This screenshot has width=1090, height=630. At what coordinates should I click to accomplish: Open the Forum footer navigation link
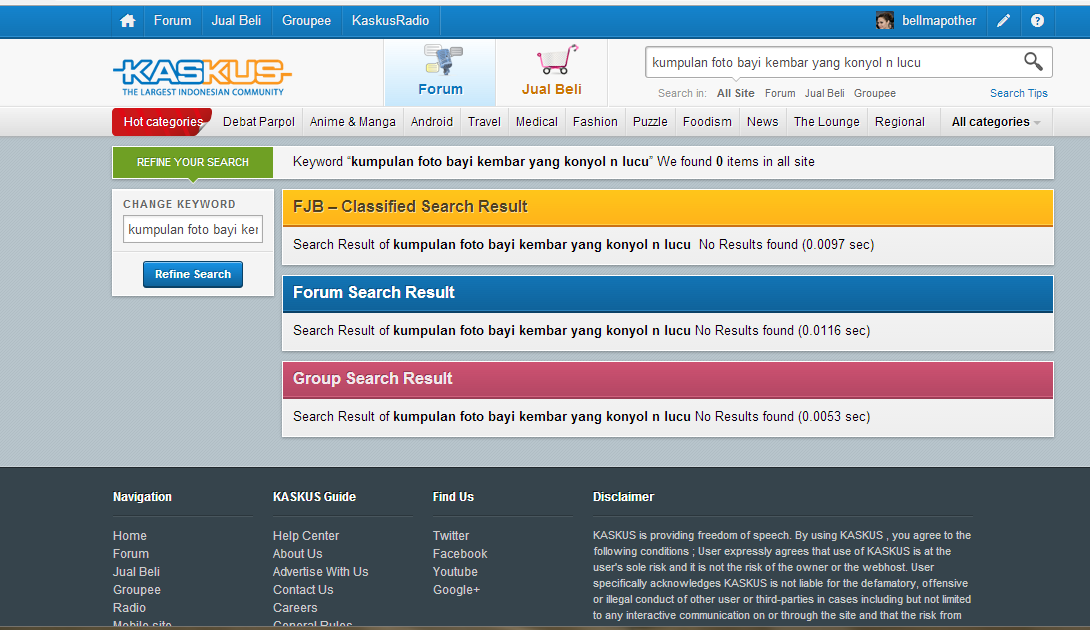tap(131, 554)
